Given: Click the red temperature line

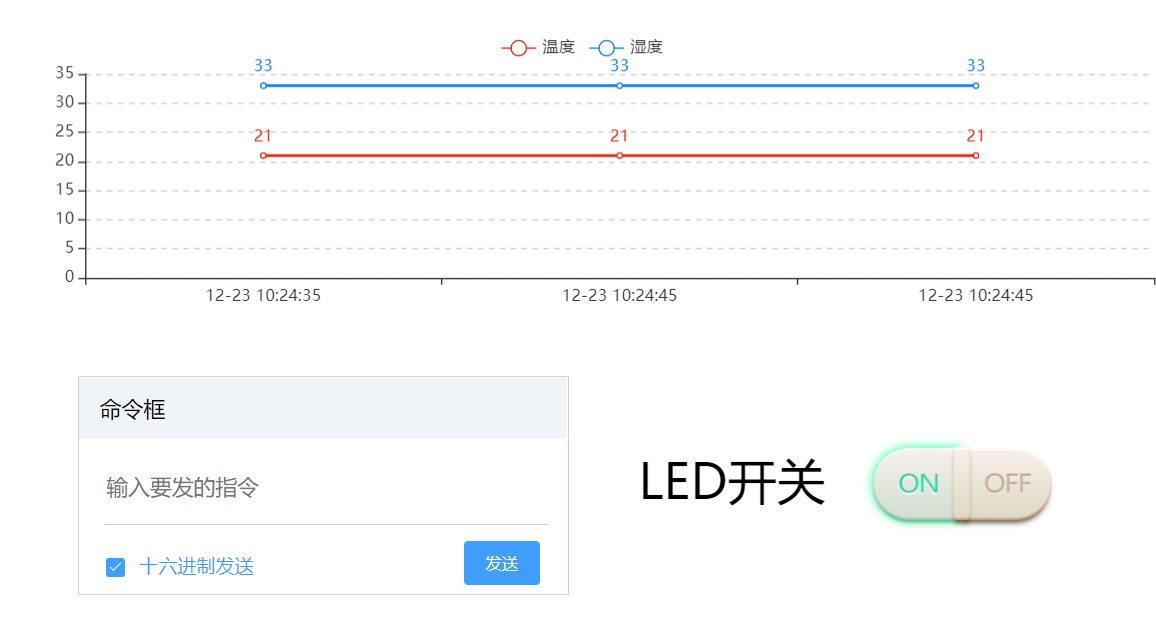Looking at the screenshot, I should (x=442, y=156).
